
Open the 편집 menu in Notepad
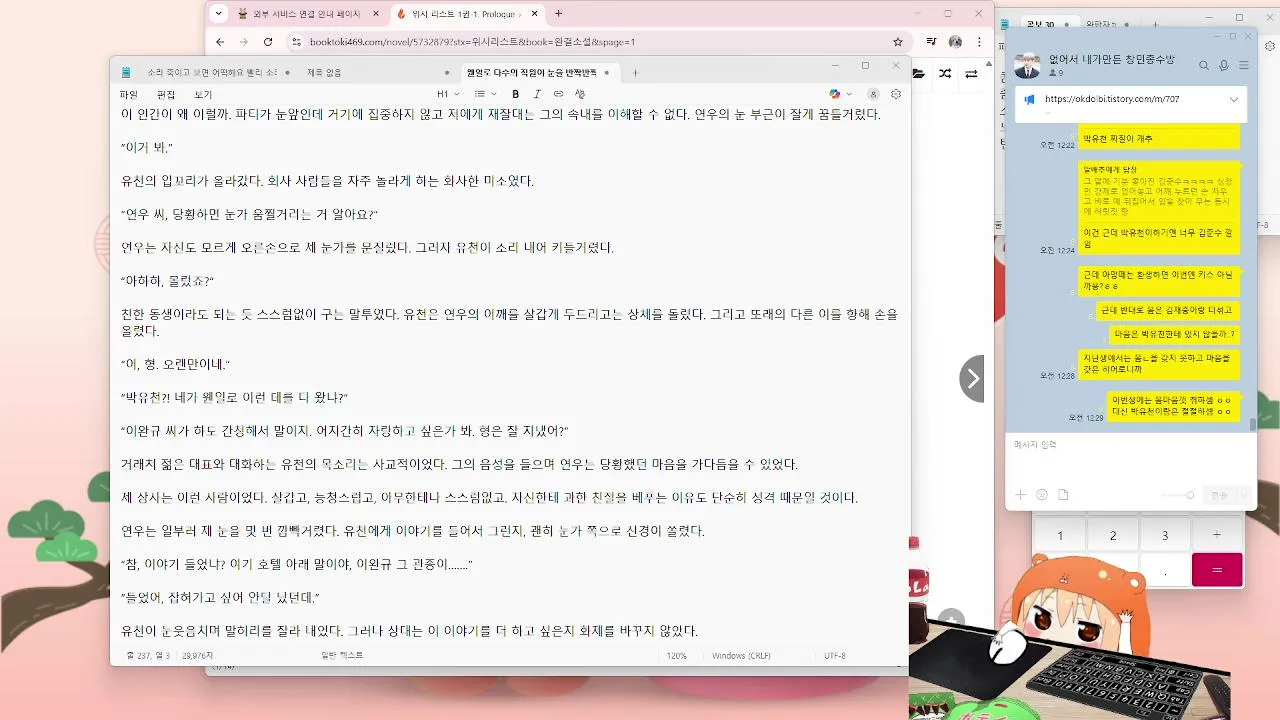(166, 94)
